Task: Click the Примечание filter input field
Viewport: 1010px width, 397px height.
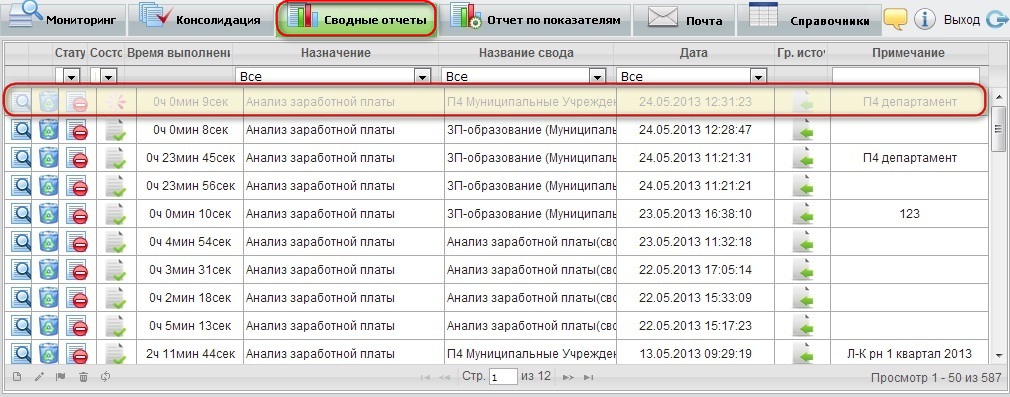Action: 906,76
